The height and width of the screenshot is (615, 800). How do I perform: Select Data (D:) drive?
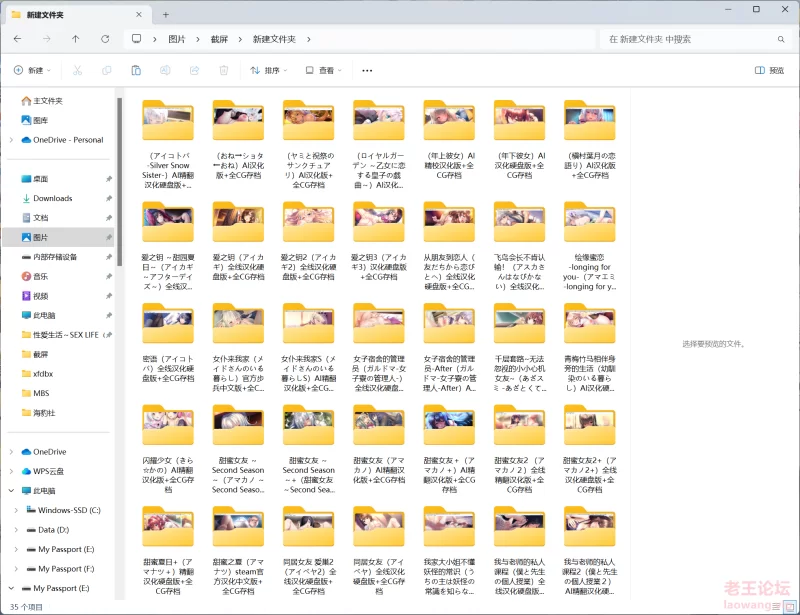48,530
